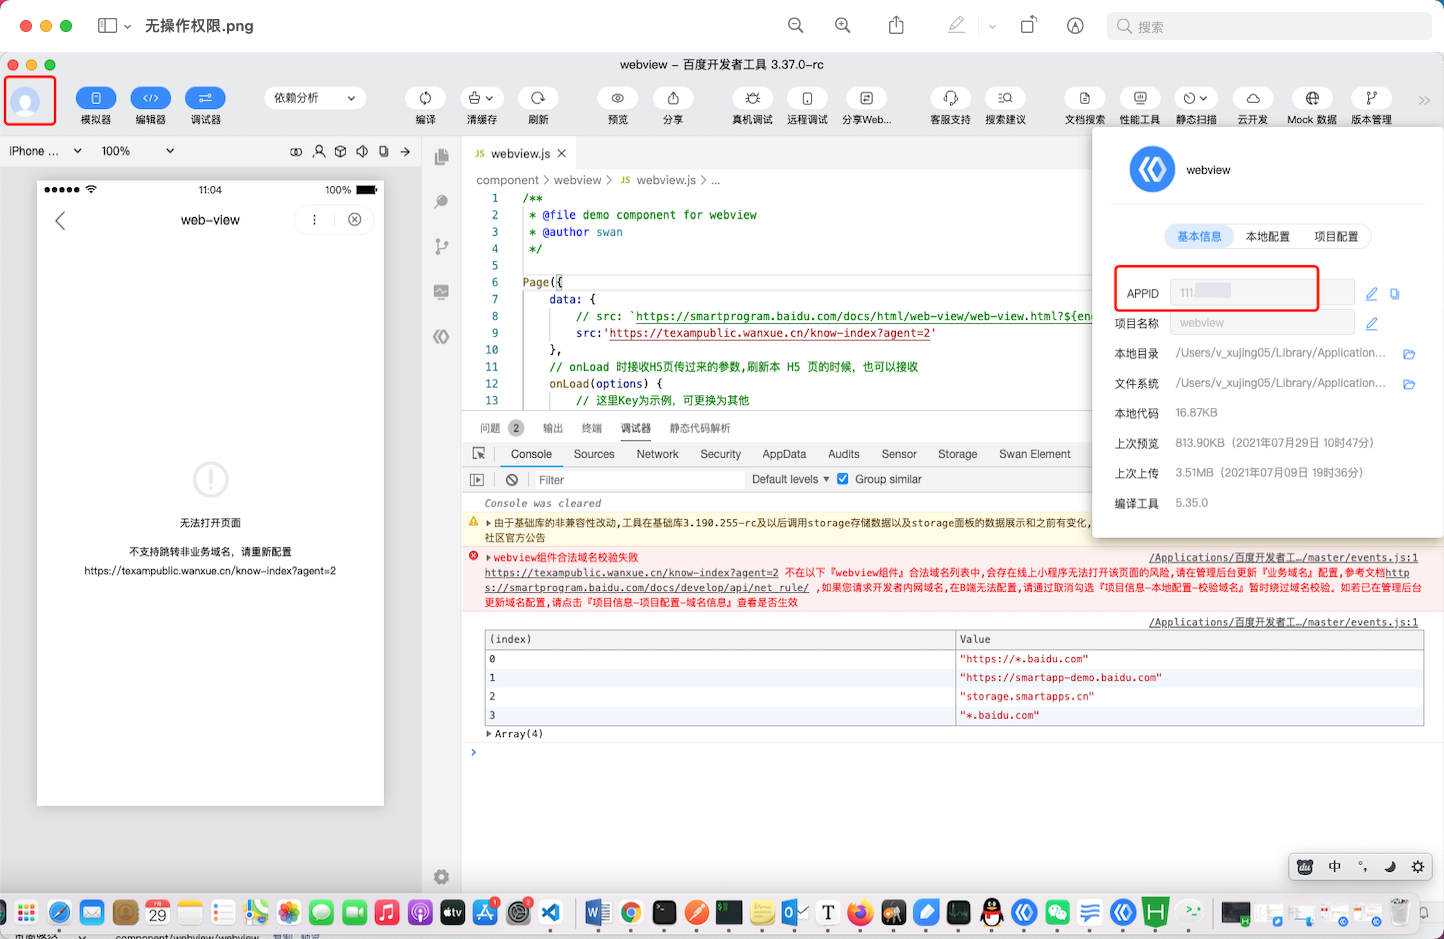The image size is (1444, 939).
Task: Open 性能工具 performance tools
Action: (x=1140, y=98)
